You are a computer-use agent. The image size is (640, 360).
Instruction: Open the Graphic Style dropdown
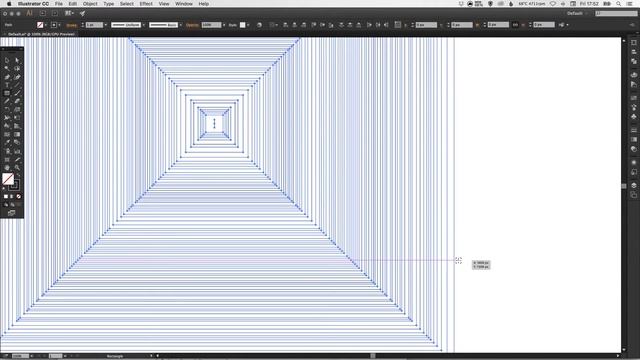pos(248,25)
